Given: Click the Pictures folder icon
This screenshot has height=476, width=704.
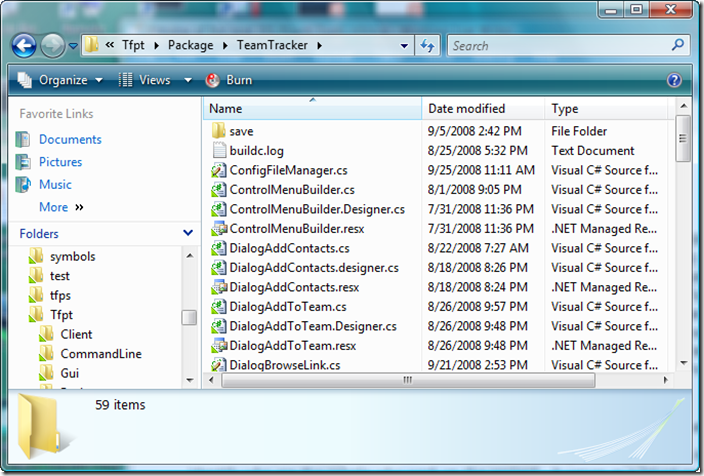Looking at the screenshot, I should click(23, 162).
